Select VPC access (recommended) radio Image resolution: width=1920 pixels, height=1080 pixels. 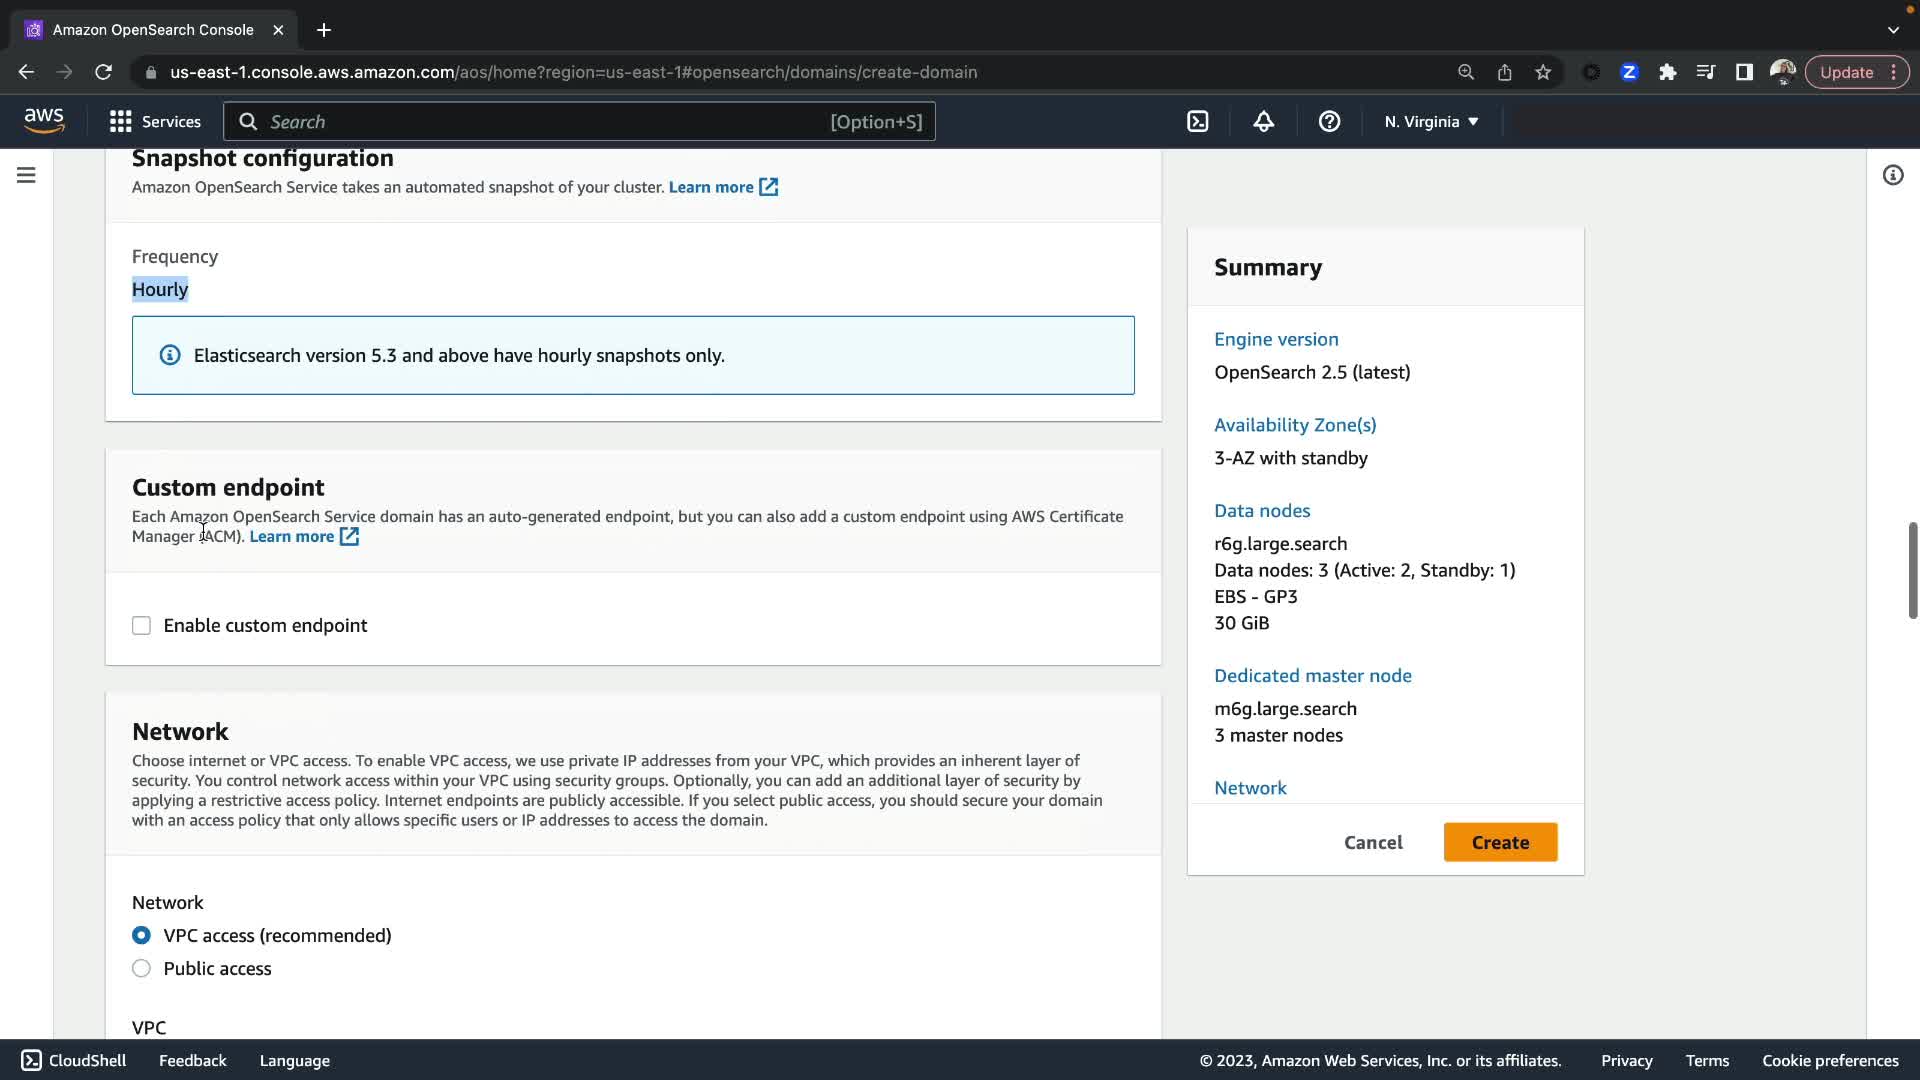141,935
